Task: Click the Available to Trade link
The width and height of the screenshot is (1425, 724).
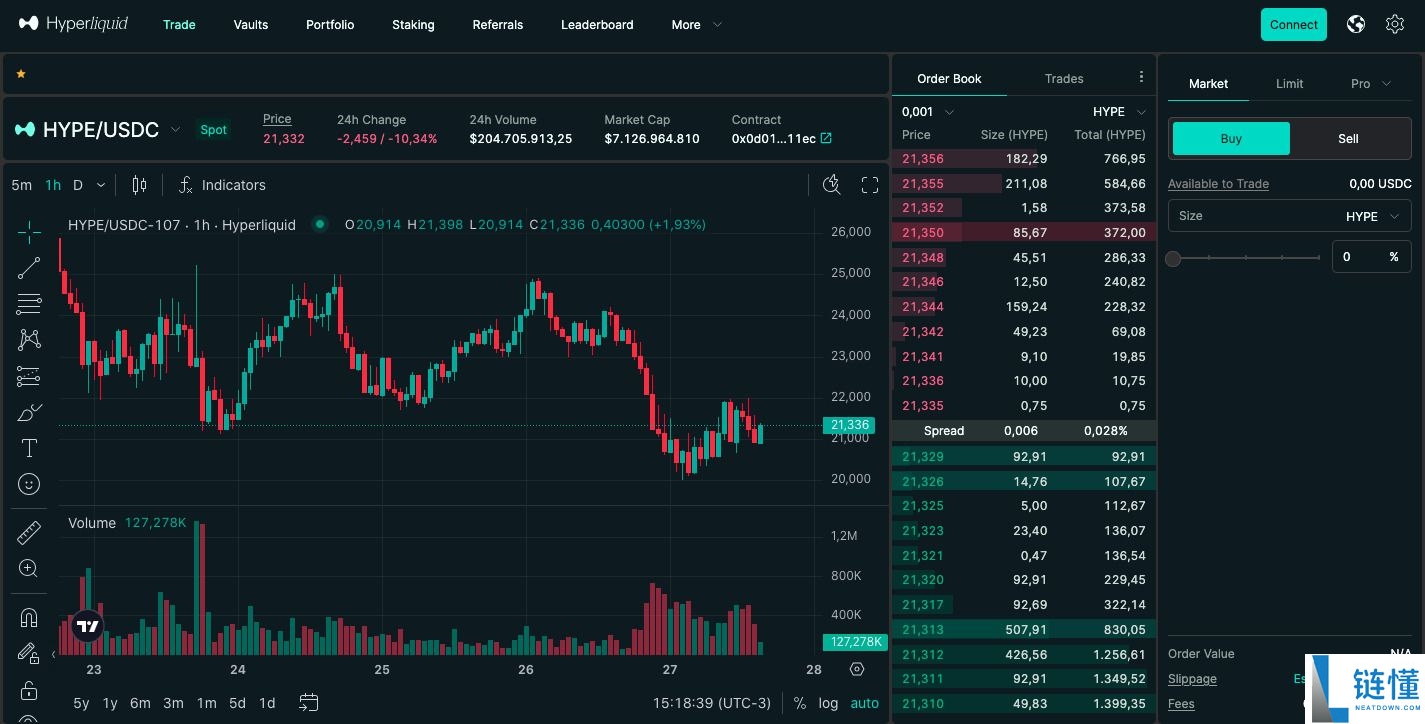Action: (x=1218, y=184)
